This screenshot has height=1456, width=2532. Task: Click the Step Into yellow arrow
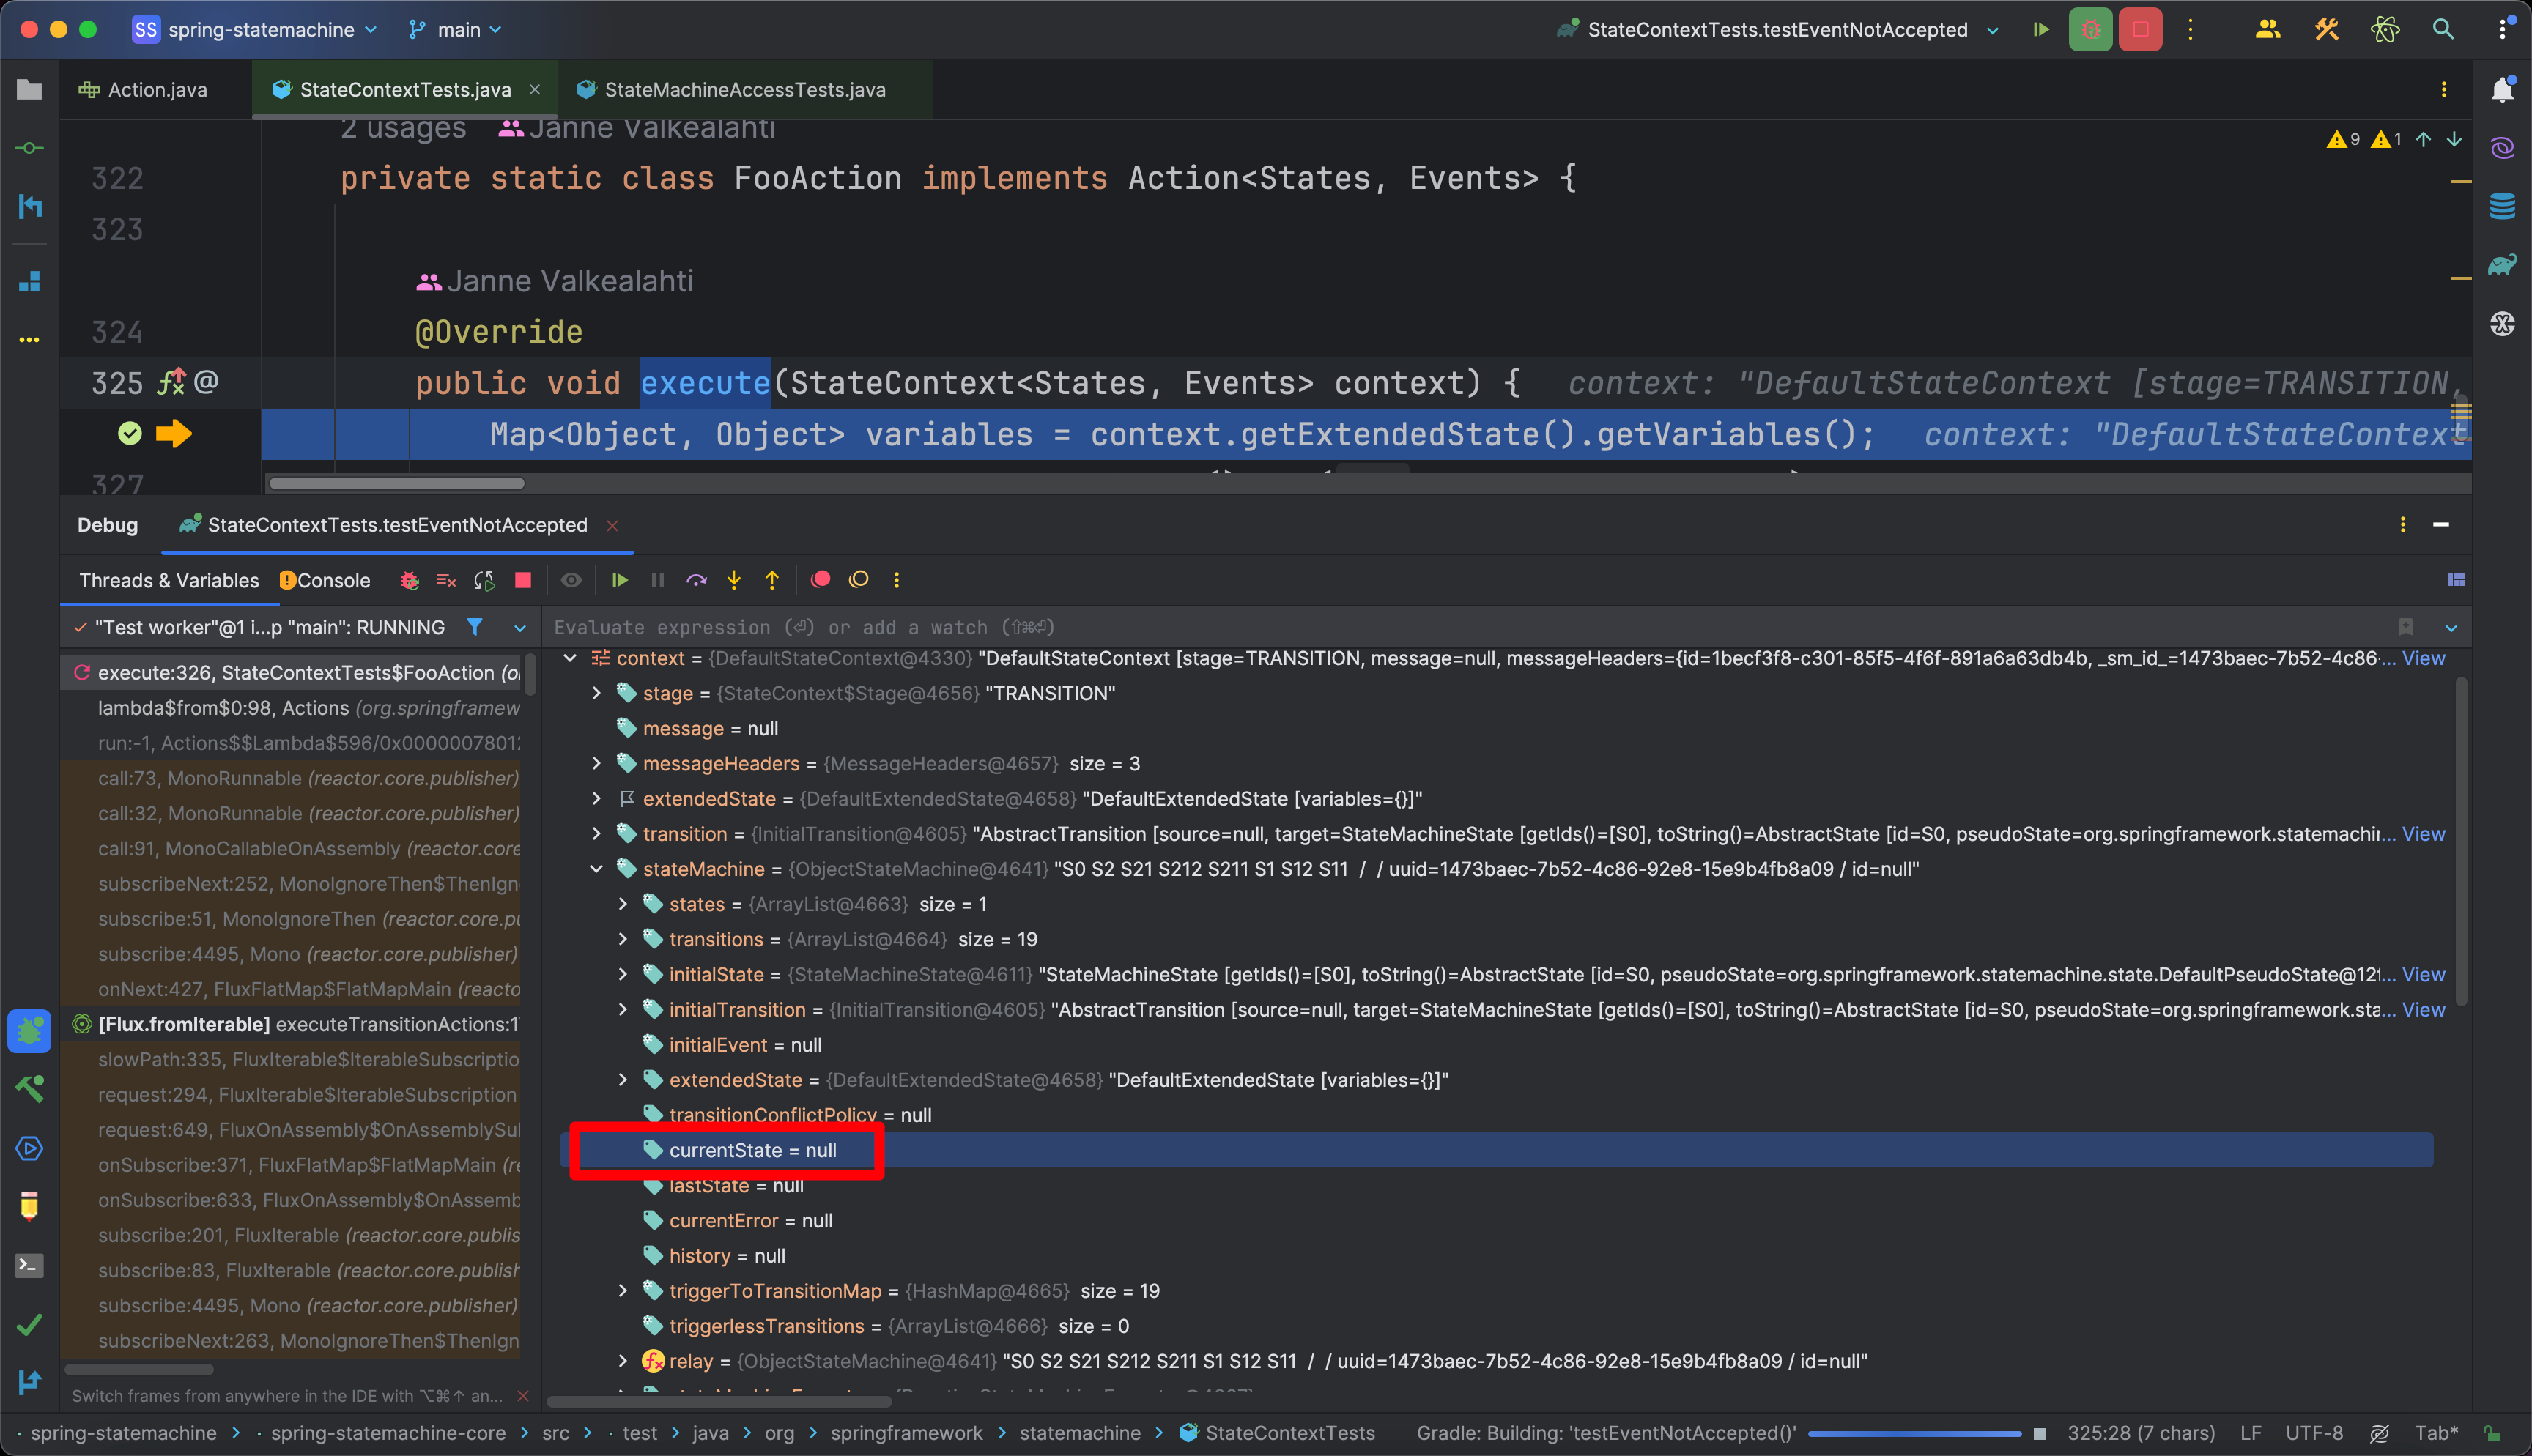point(734,580)
